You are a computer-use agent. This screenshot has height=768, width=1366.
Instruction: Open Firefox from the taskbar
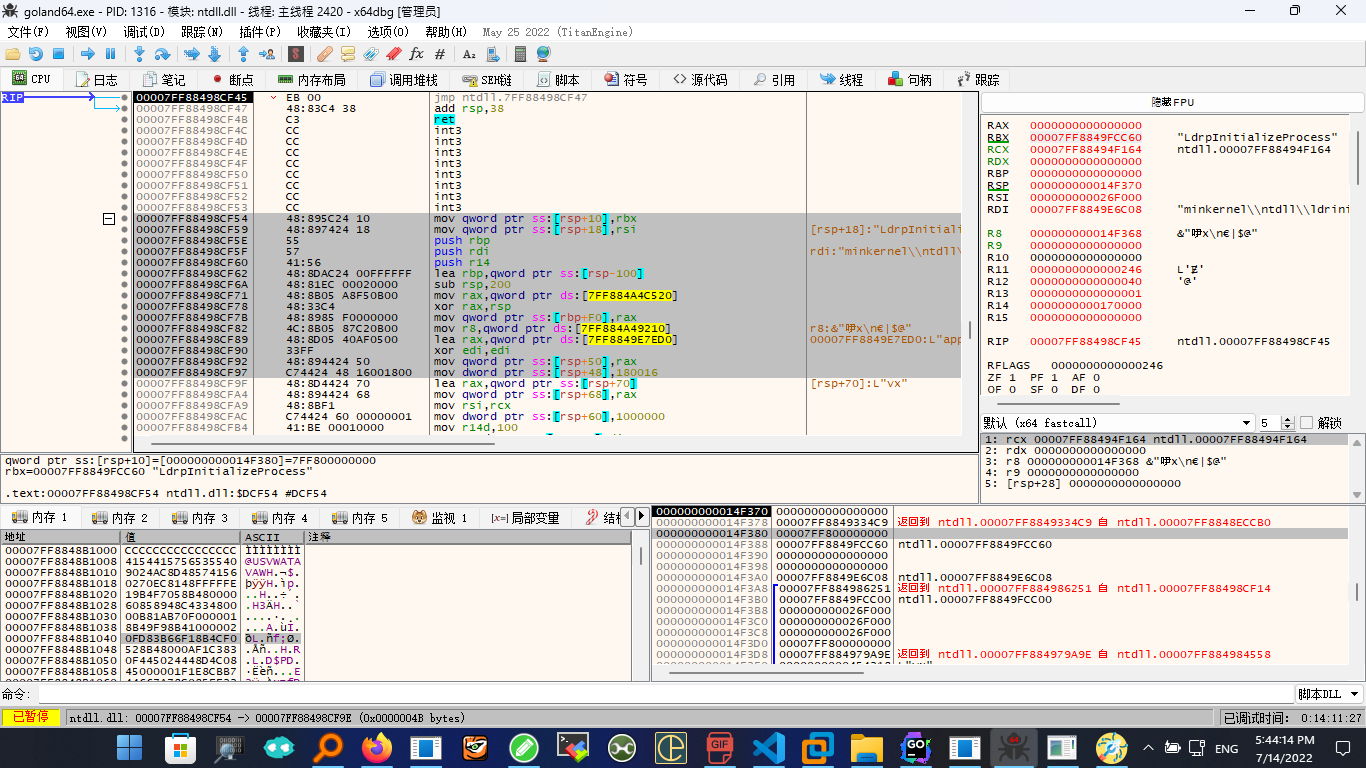377,747
